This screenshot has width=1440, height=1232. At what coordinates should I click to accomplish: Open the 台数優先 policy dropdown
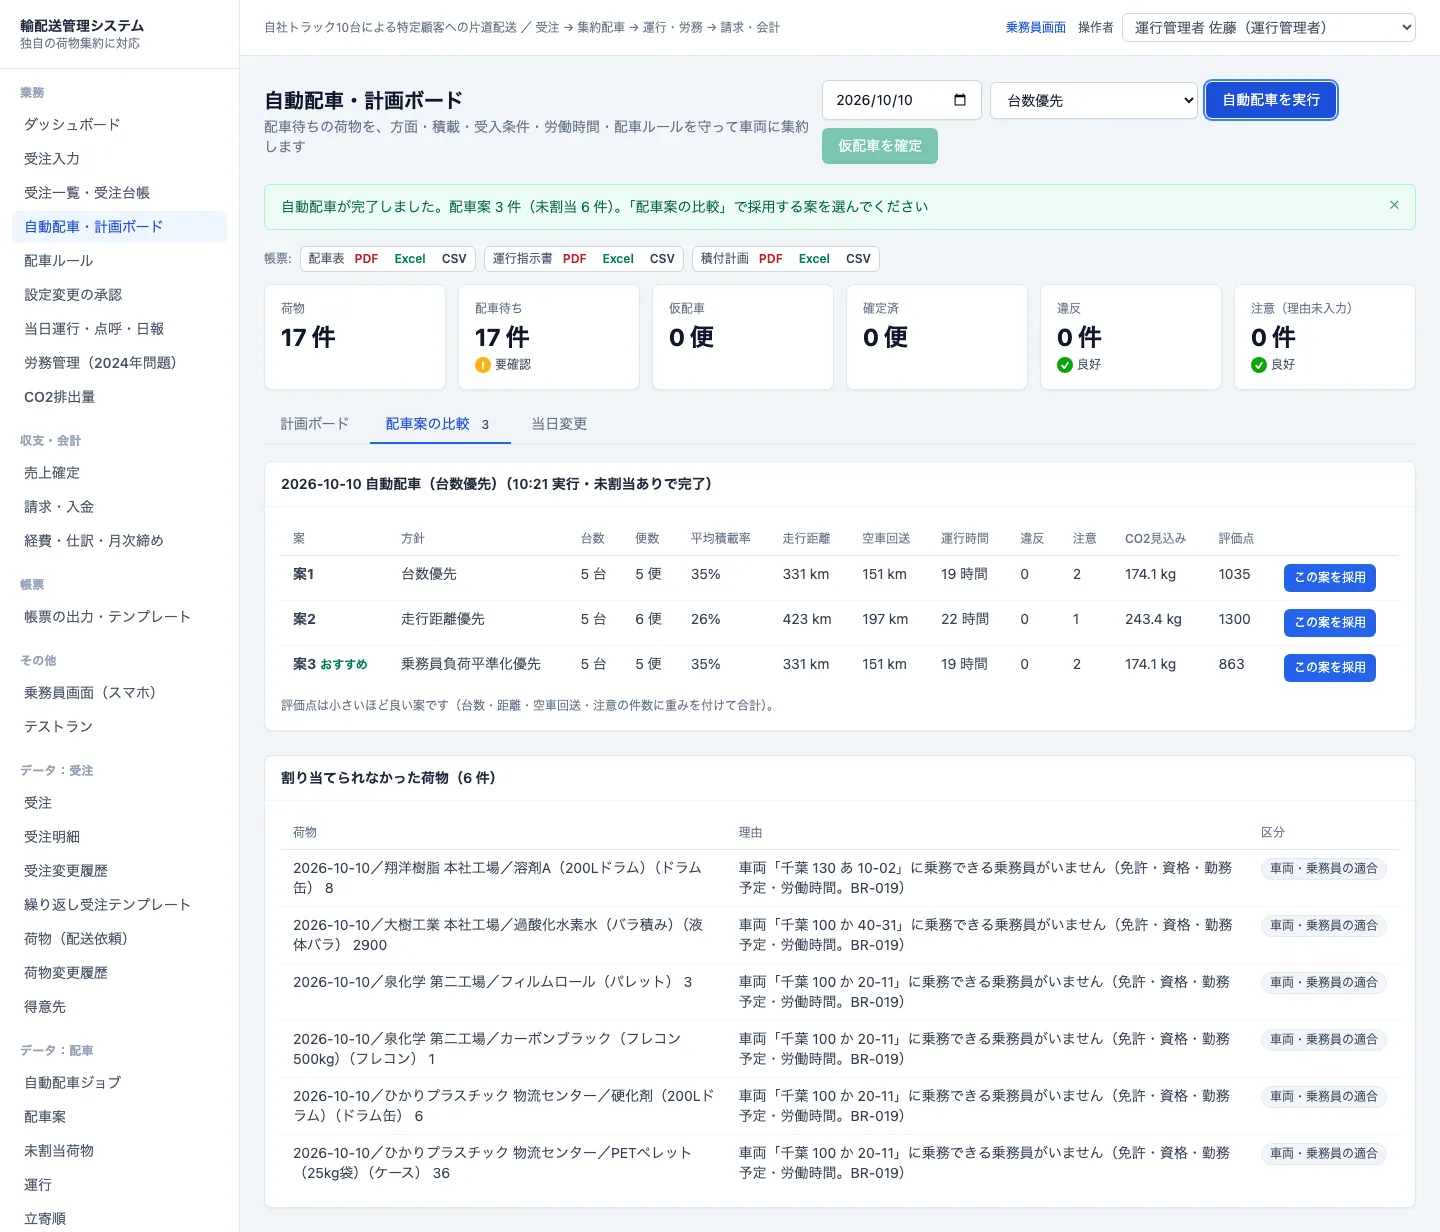coord(1094,100)
